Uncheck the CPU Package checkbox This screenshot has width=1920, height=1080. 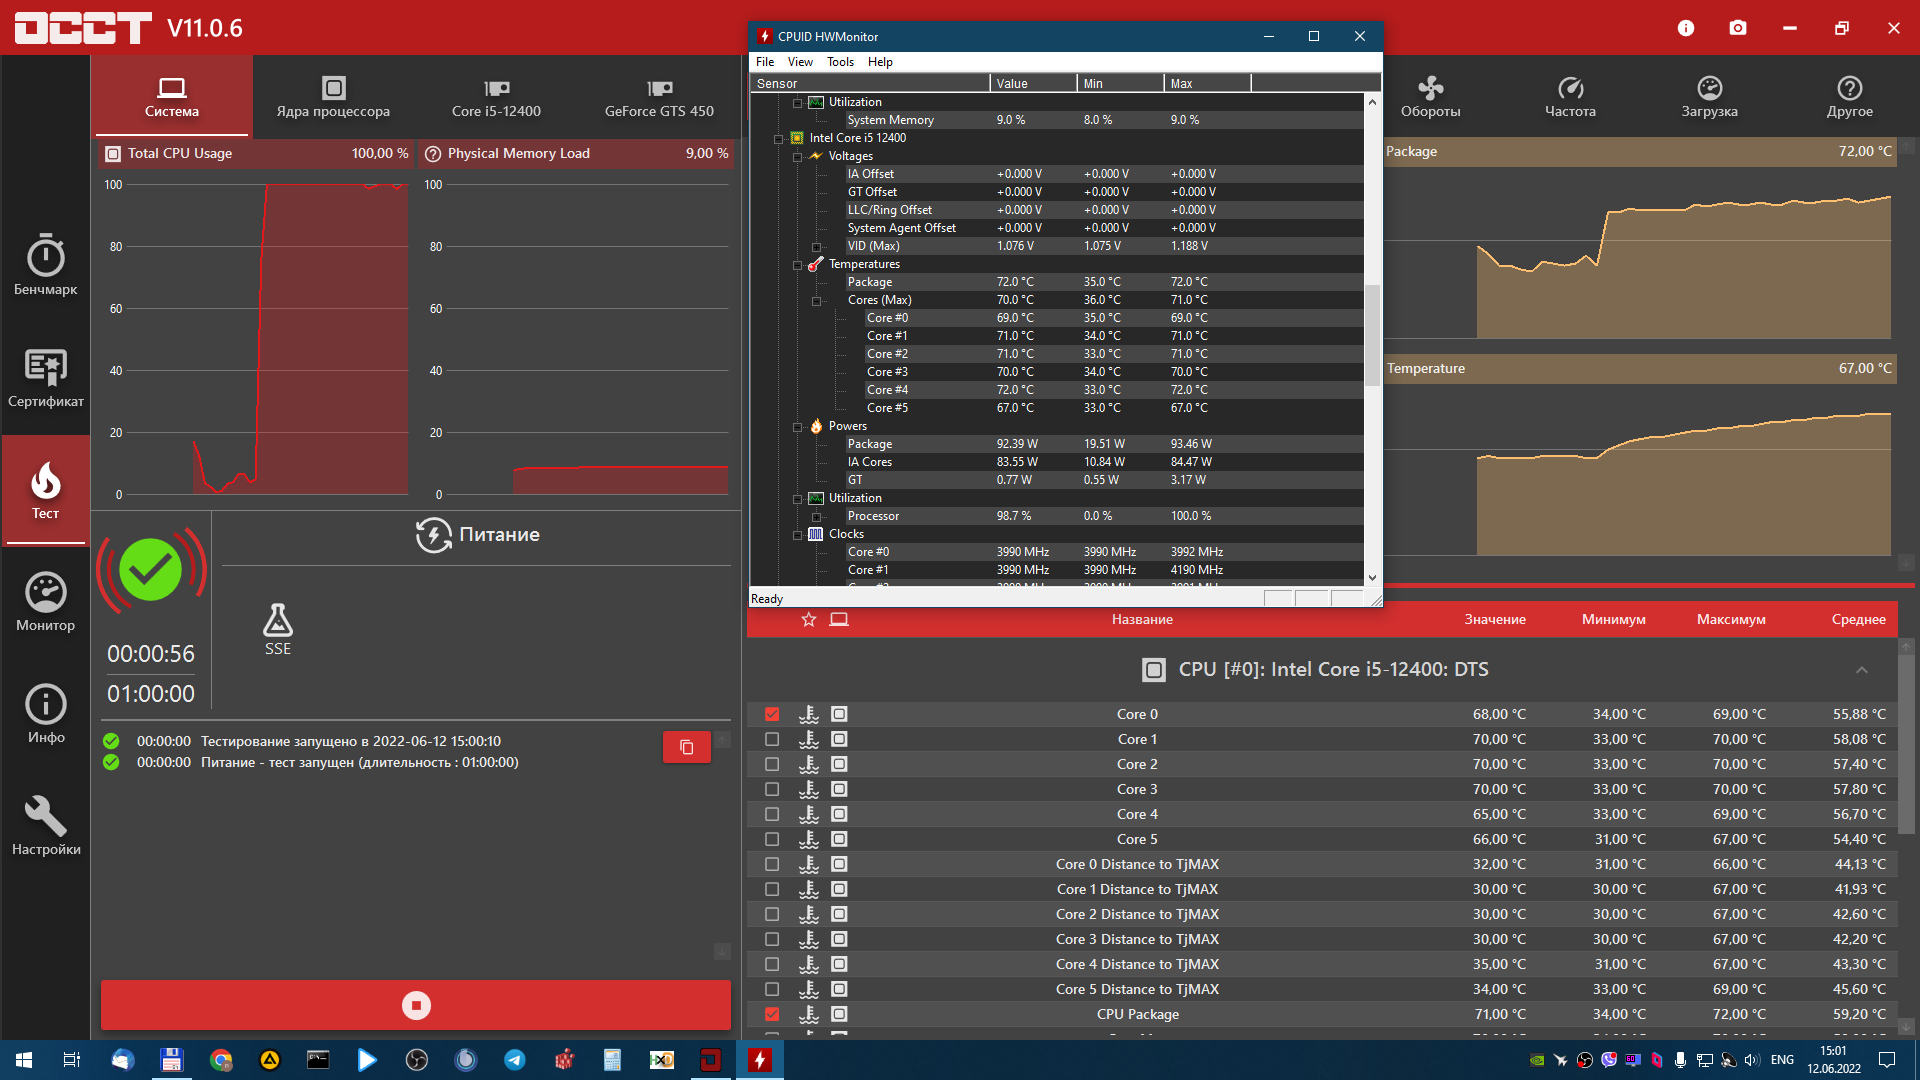tap(772, 1014)
